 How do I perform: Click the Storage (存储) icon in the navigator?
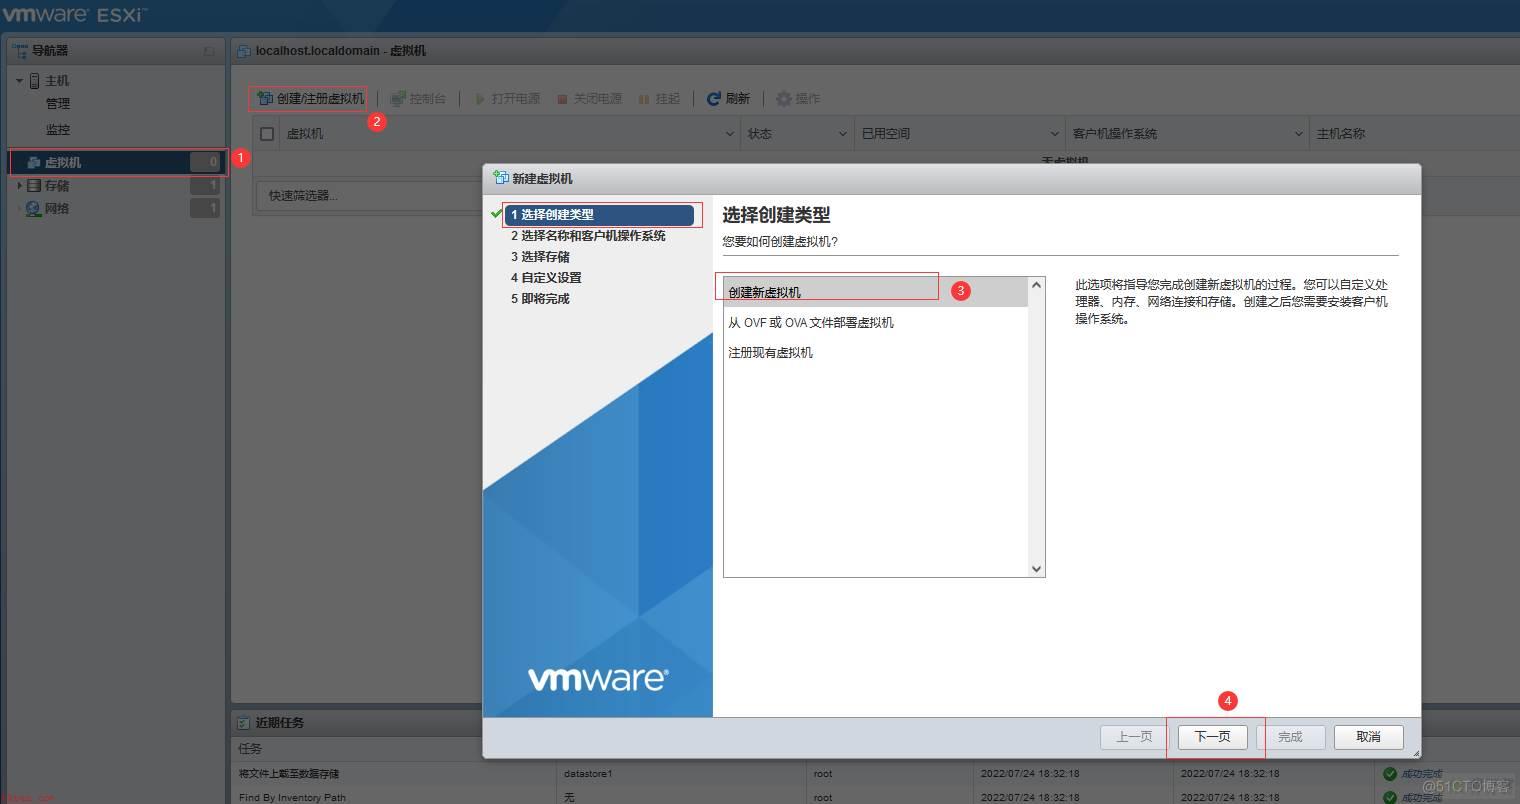34,185
